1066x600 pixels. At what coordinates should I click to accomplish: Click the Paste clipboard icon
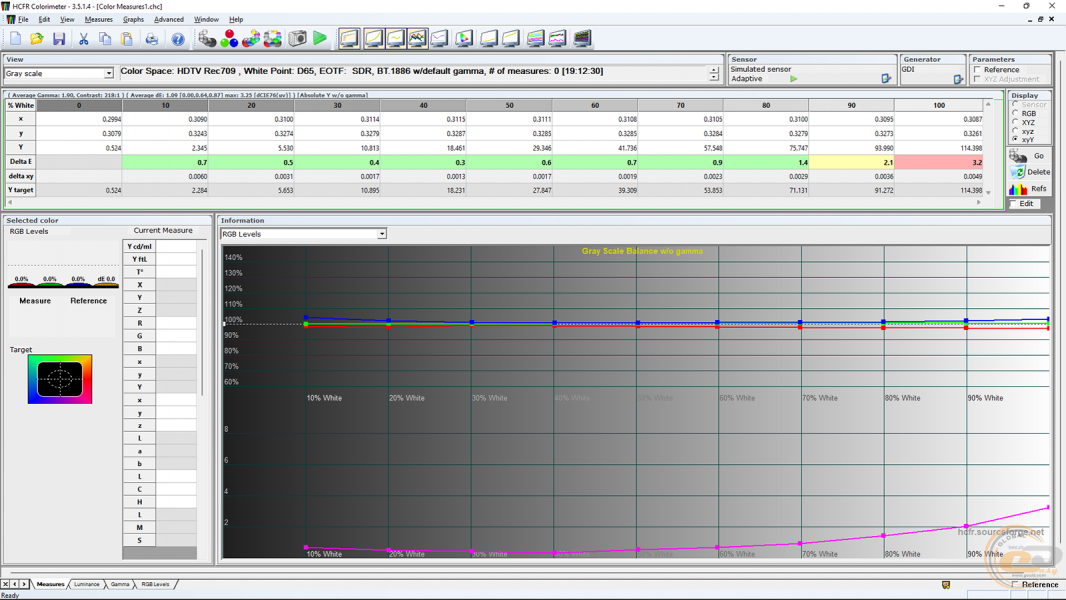point(126,39)
